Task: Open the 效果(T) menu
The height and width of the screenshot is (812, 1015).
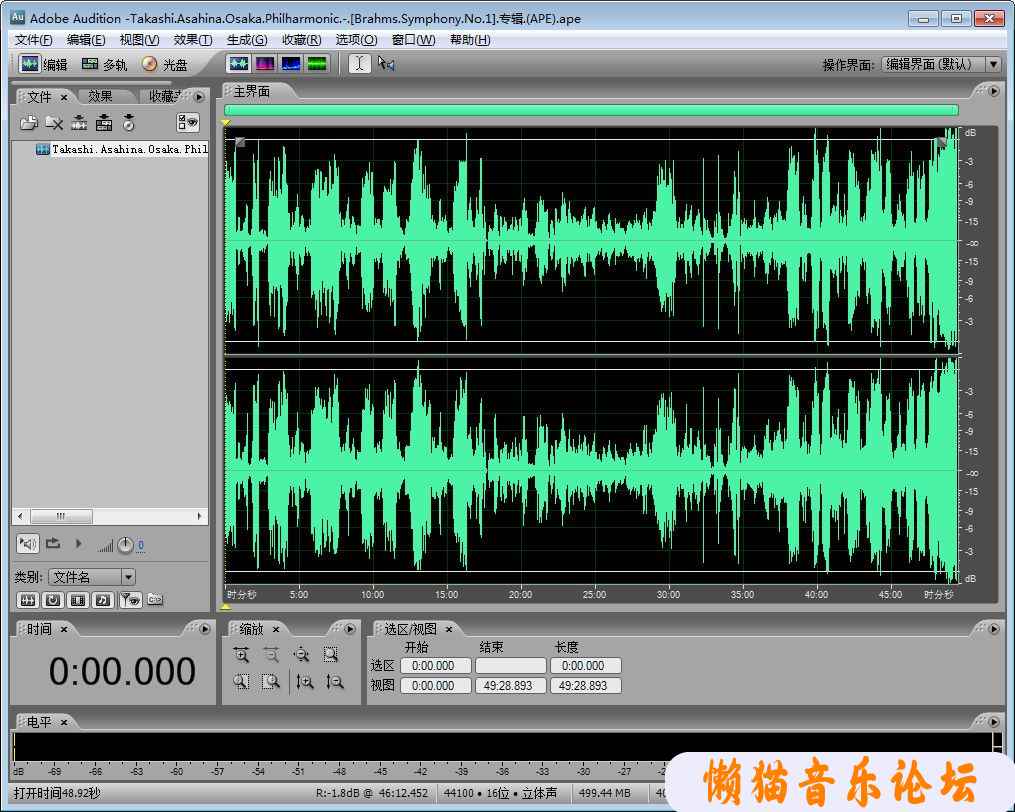Action: click(x=192, y=39)
